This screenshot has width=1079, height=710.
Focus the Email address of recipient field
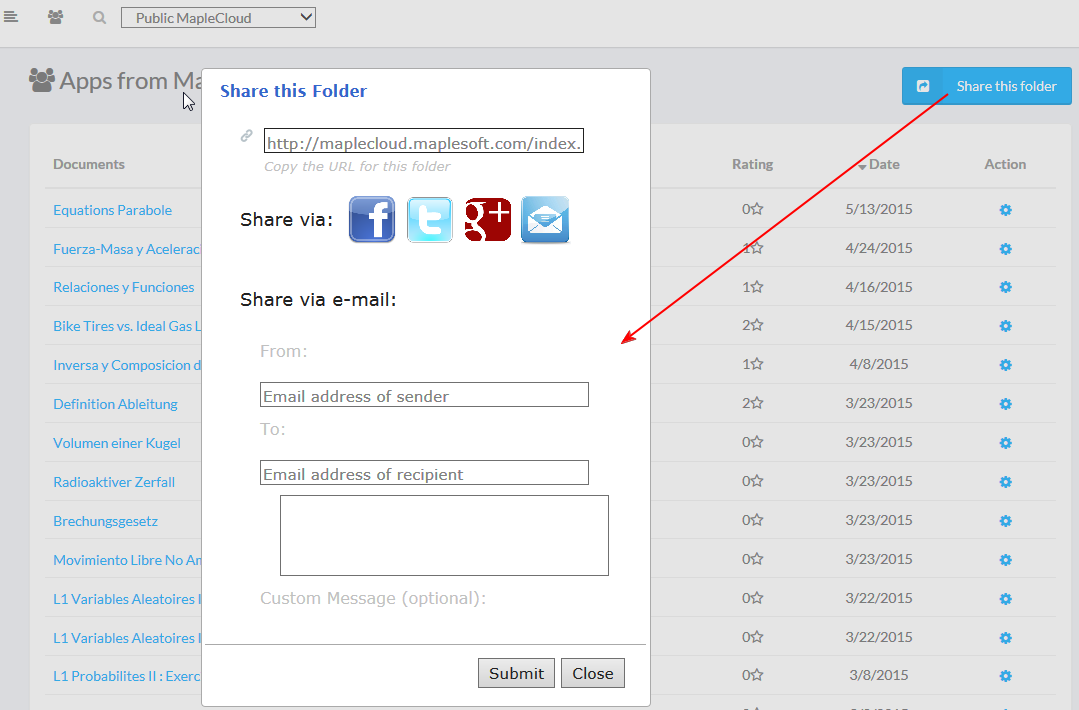[424, 473]
